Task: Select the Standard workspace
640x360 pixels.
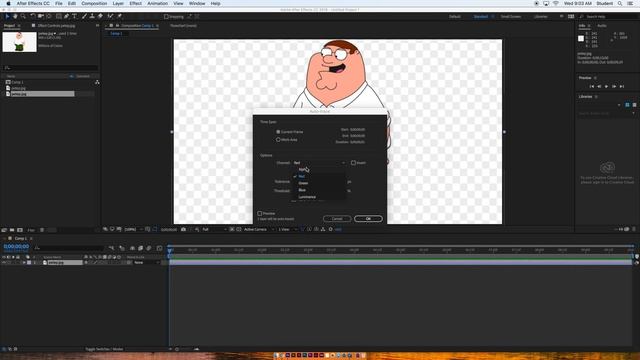Action: point(481,17)
